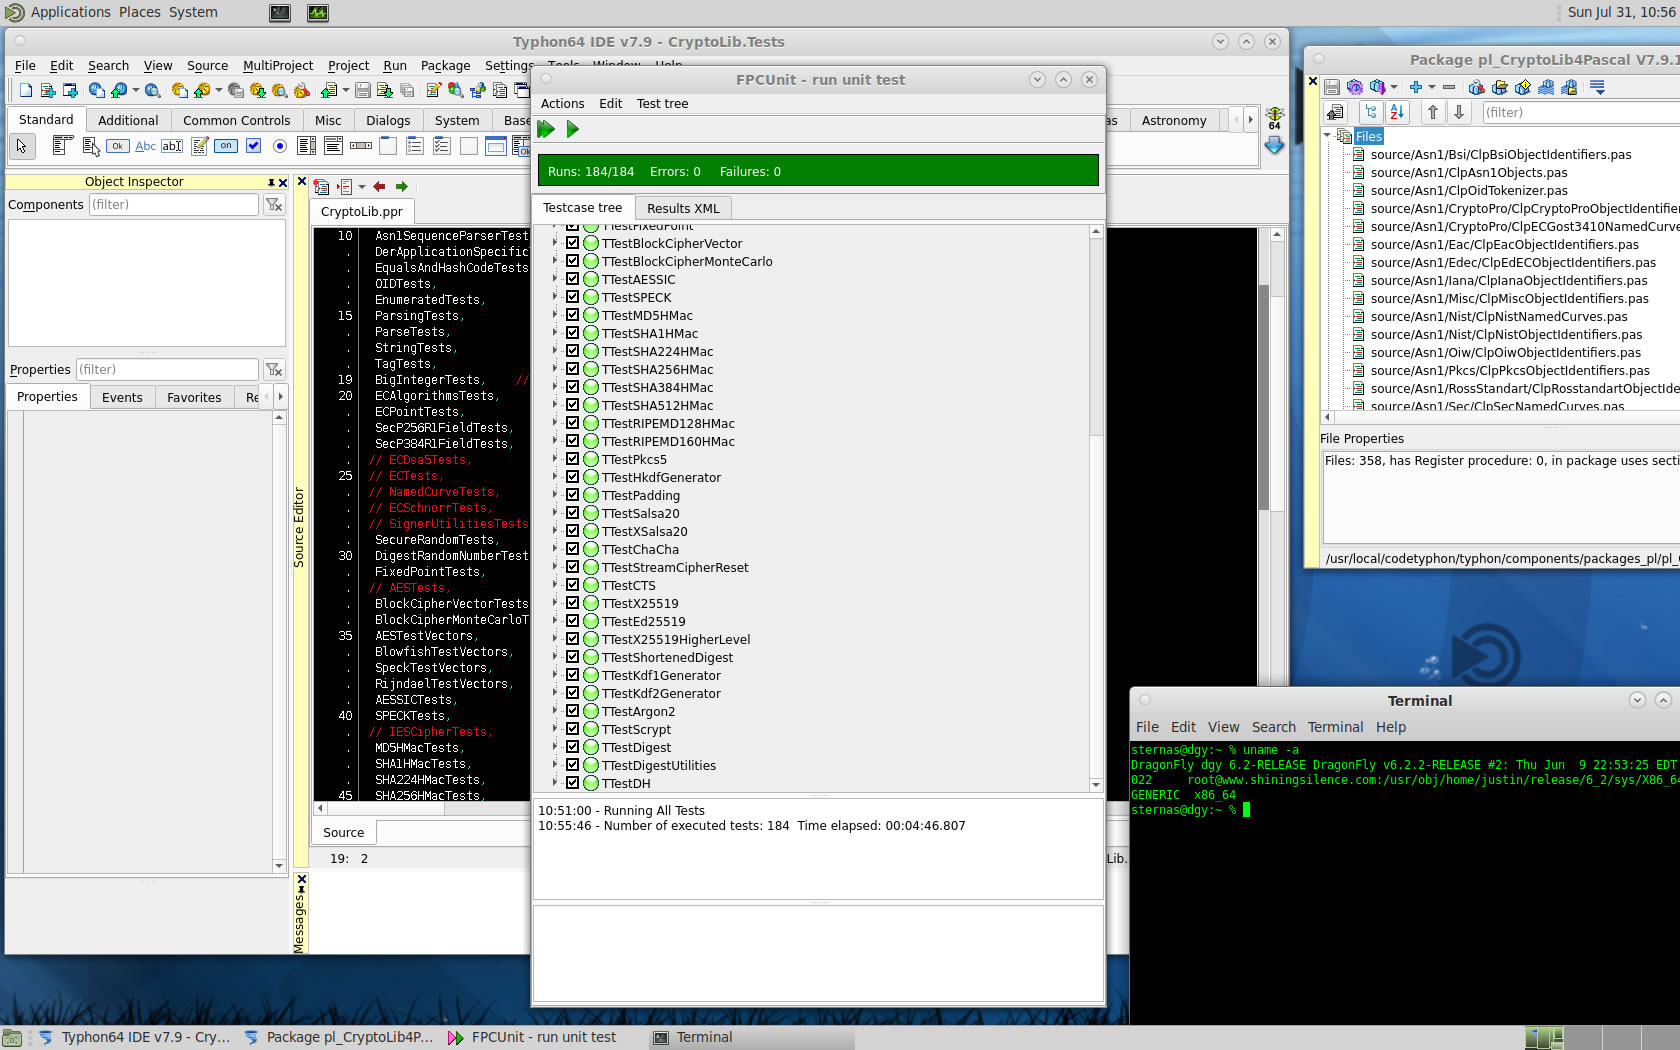Uncheck TTestSalsa20 test checkbox
This screenshot has height=1050, width=1680.
(x=573, y=513)
